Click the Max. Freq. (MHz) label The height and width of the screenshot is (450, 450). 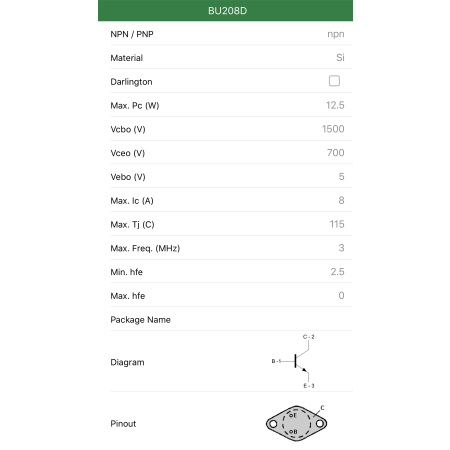[x=145, y=248]
